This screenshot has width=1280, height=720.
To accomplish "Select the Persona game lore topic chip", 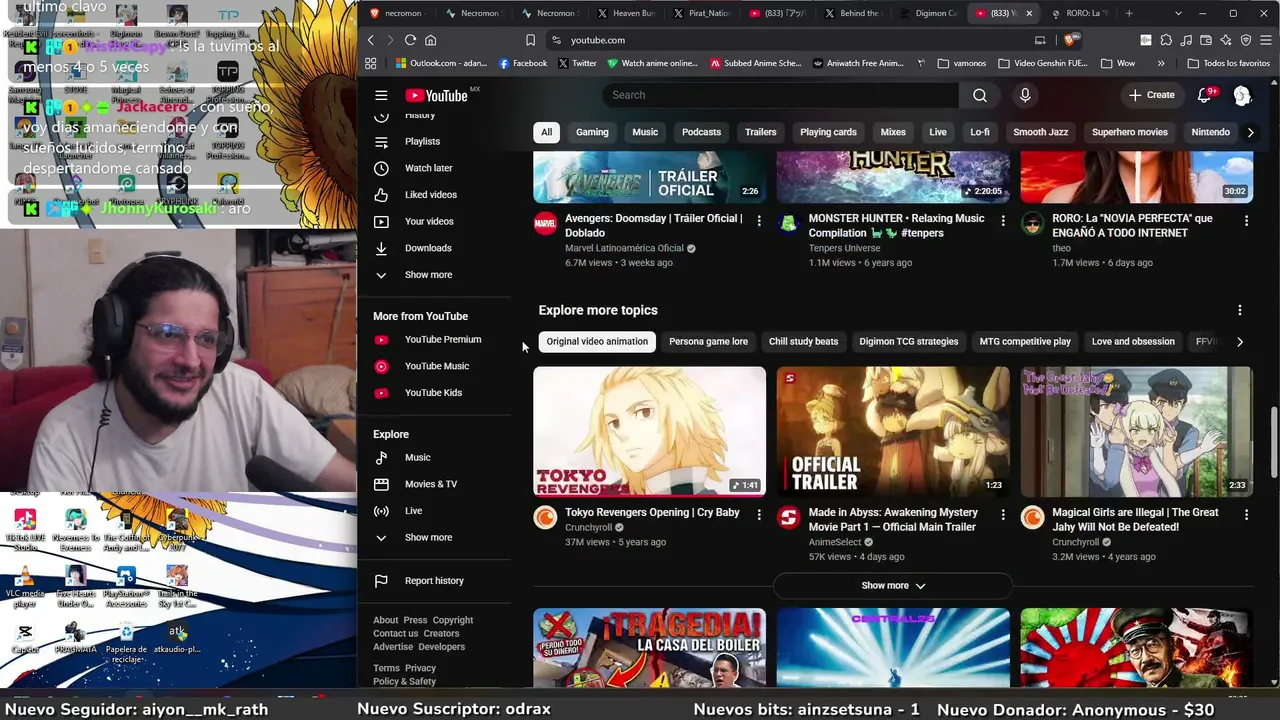I will click(x=708, y=342).
